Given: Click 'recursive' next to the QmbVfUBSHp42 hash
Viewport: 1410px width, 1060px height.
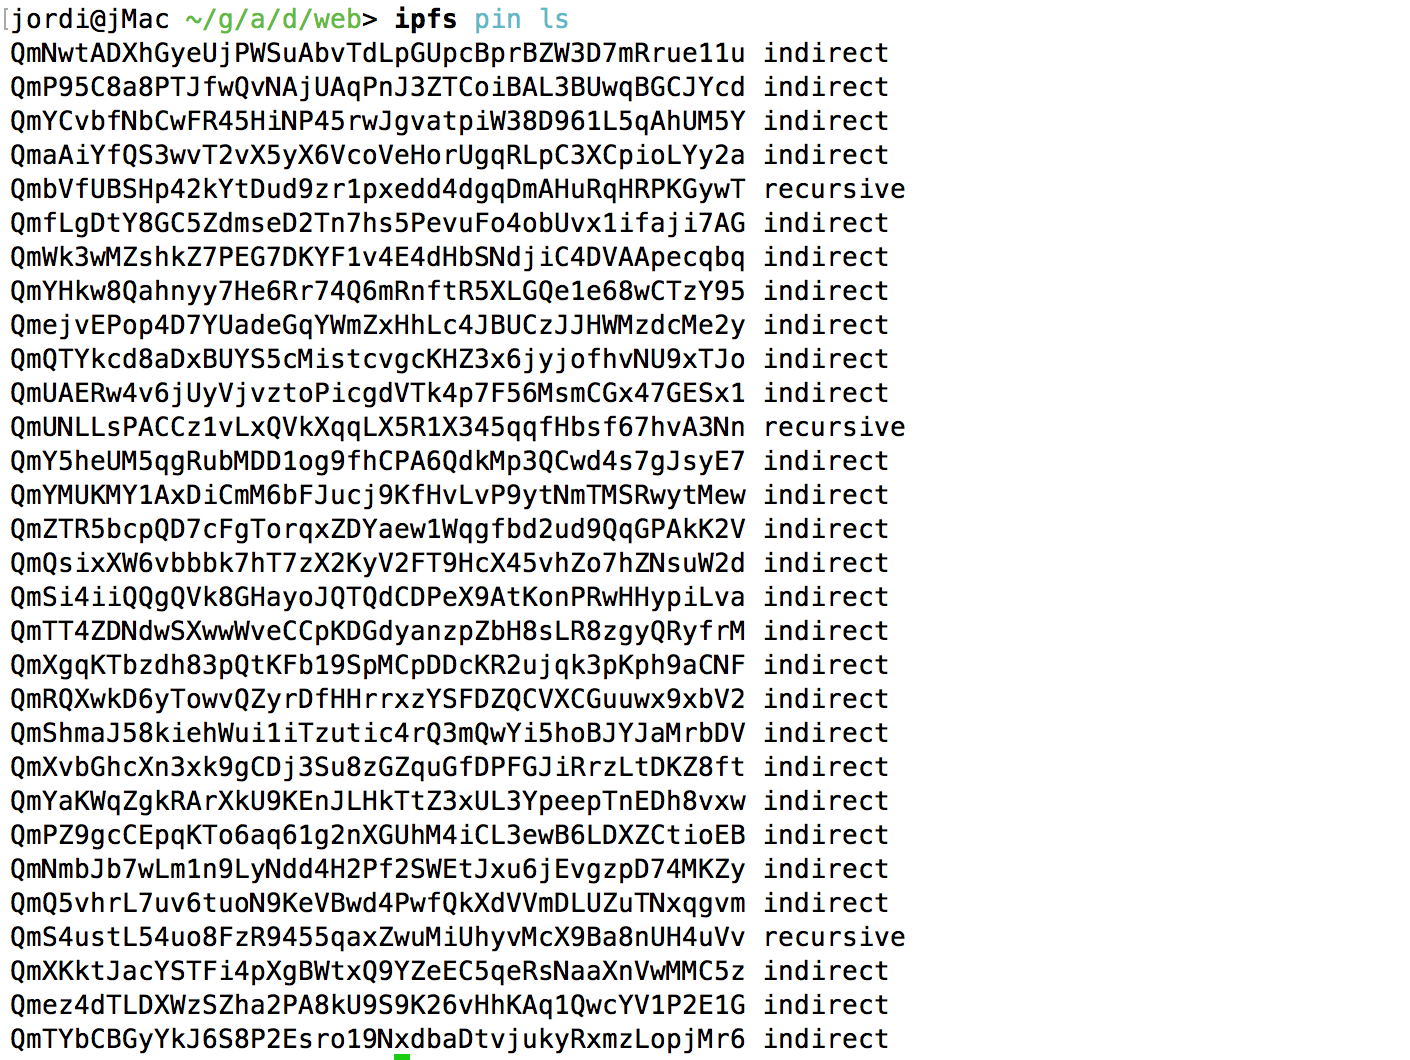Looking at the screenshot, I should coord(835,189).
